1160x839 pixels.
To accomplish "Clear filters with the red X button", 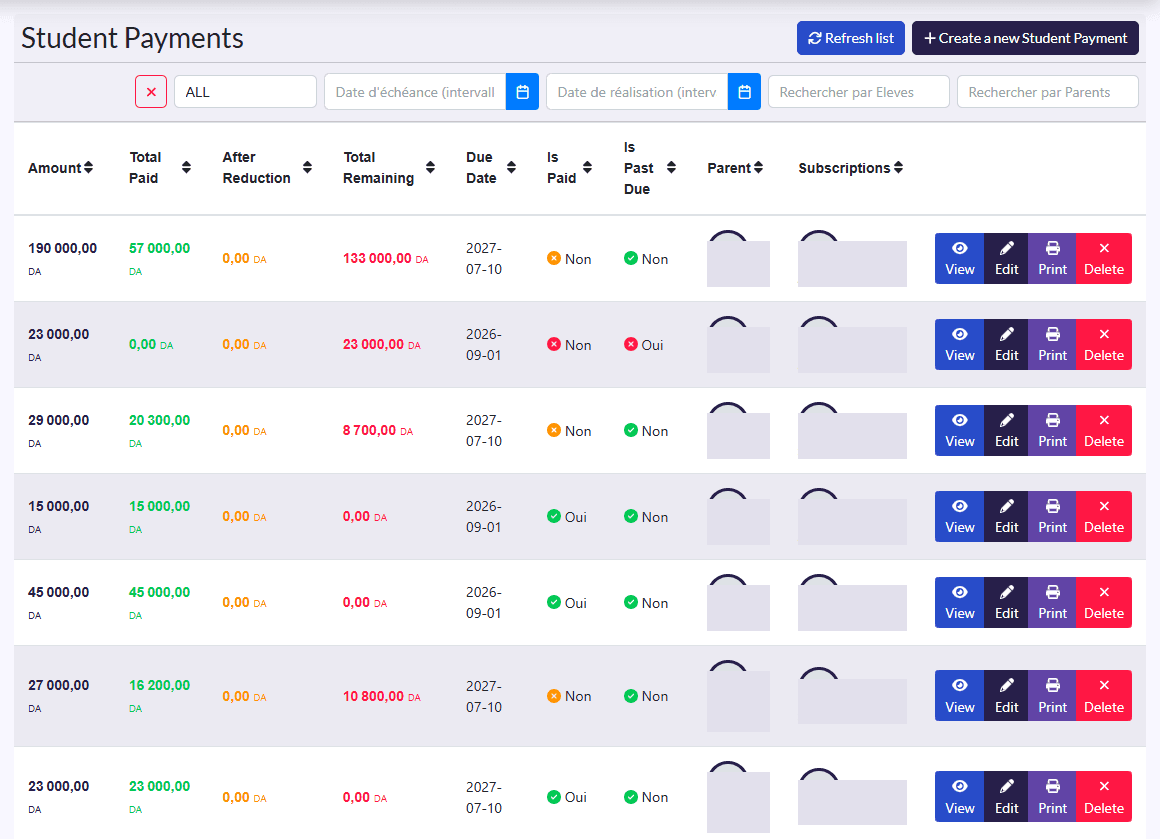I will 151,92.
